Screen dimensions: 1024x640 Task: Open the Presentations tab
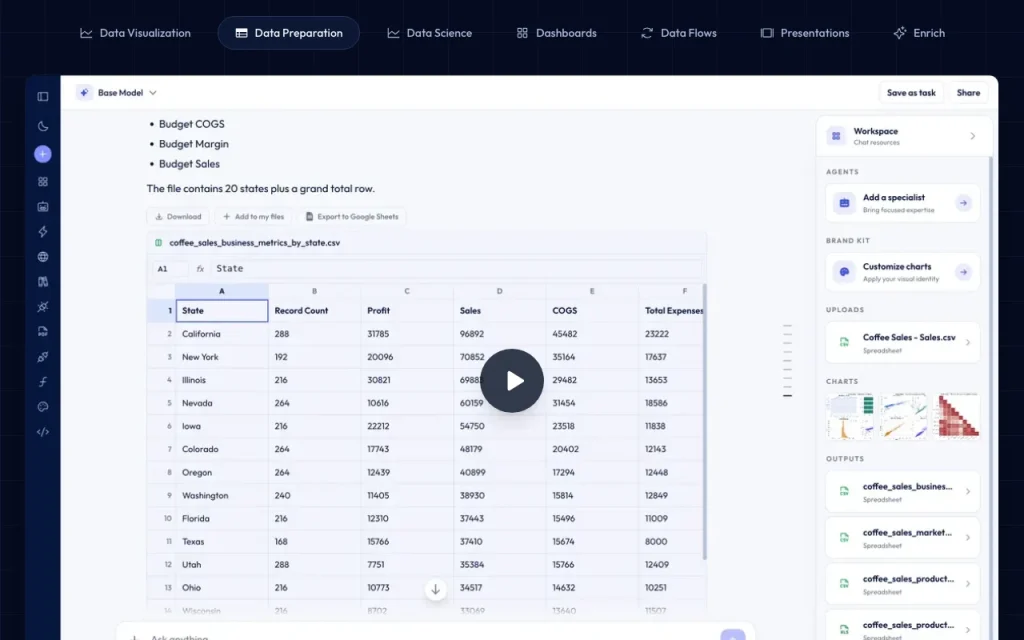[x=805, y=33]
